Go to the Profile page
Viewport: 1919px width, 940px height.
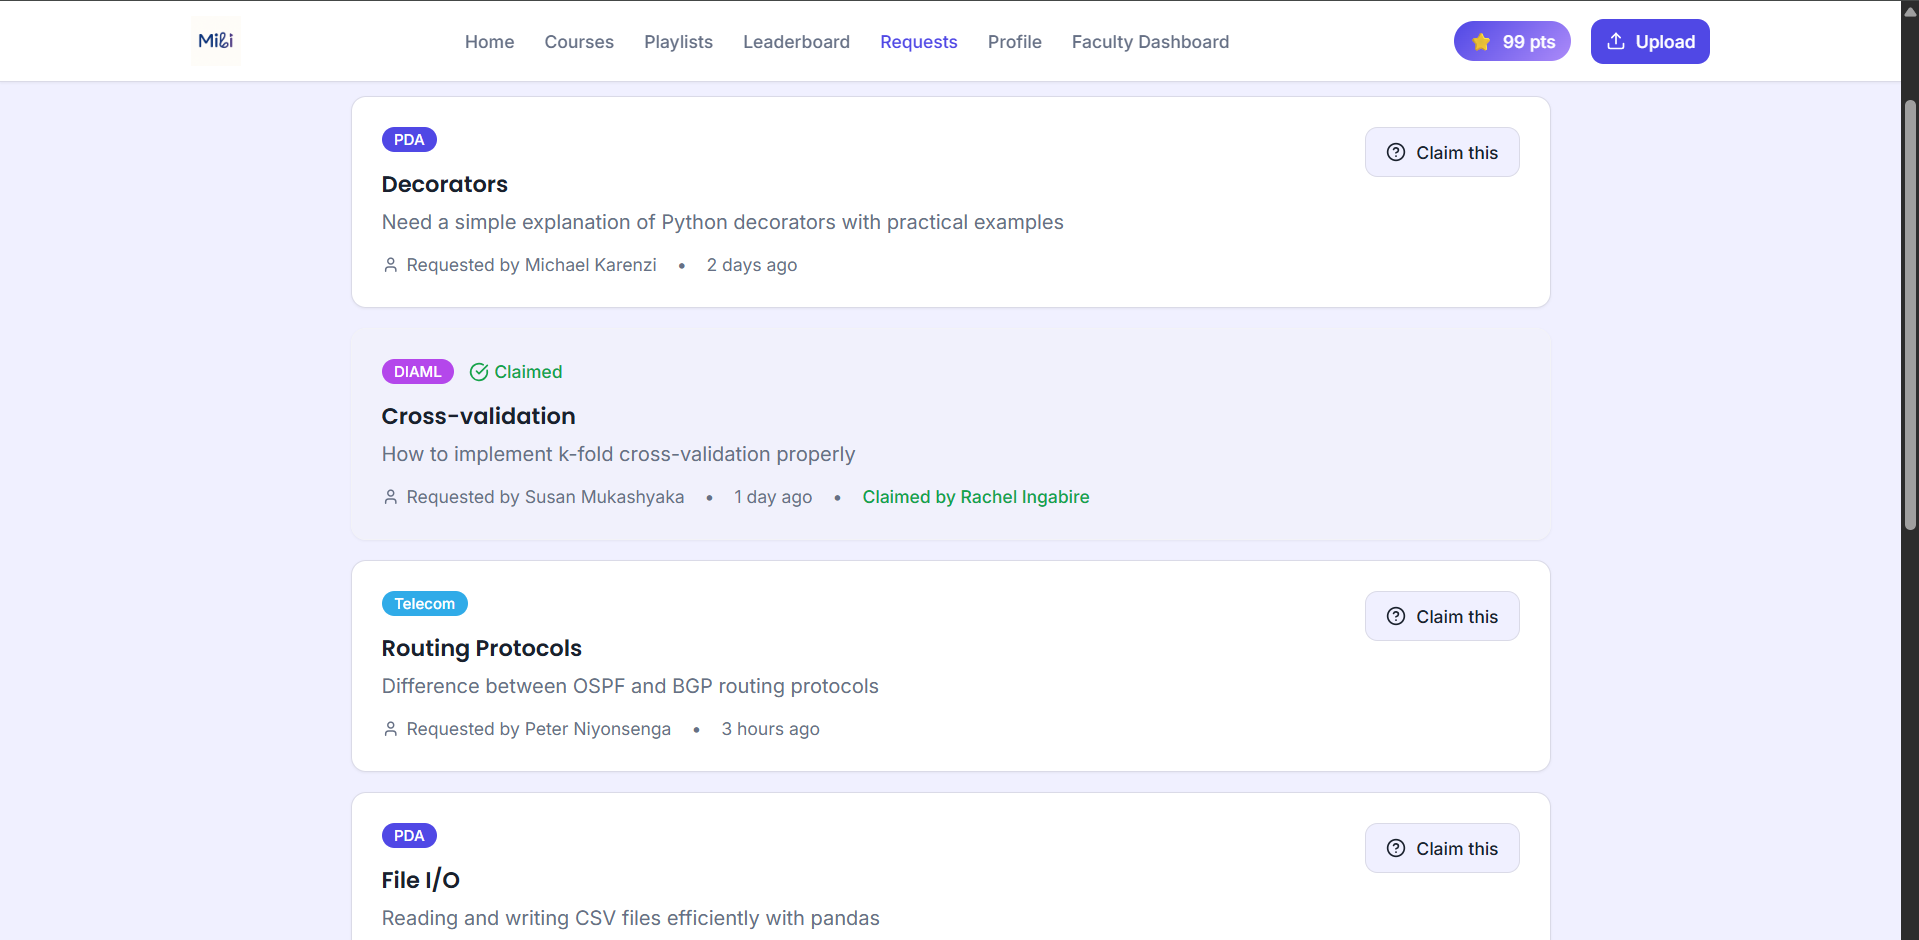click(1014, 42)
